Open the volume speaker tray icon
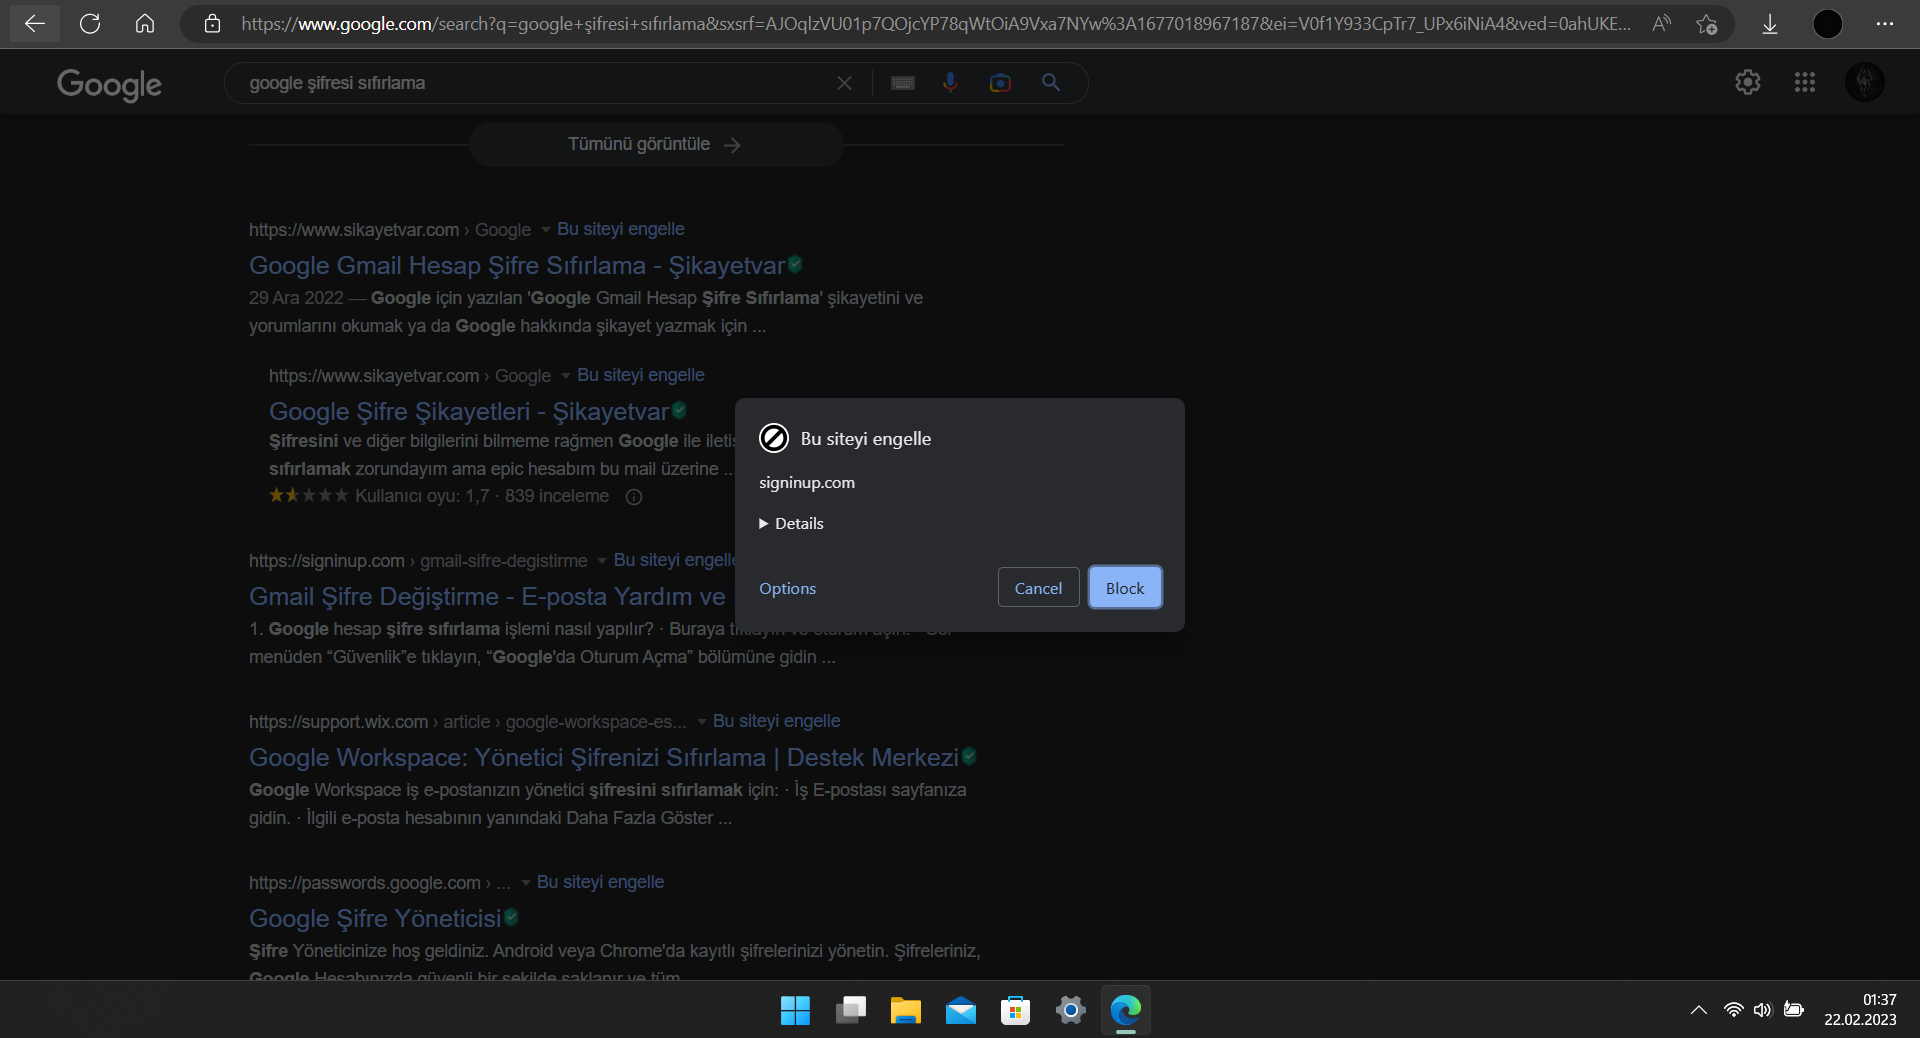The image size is (1920, 1038). [x=1763, y=1010]
